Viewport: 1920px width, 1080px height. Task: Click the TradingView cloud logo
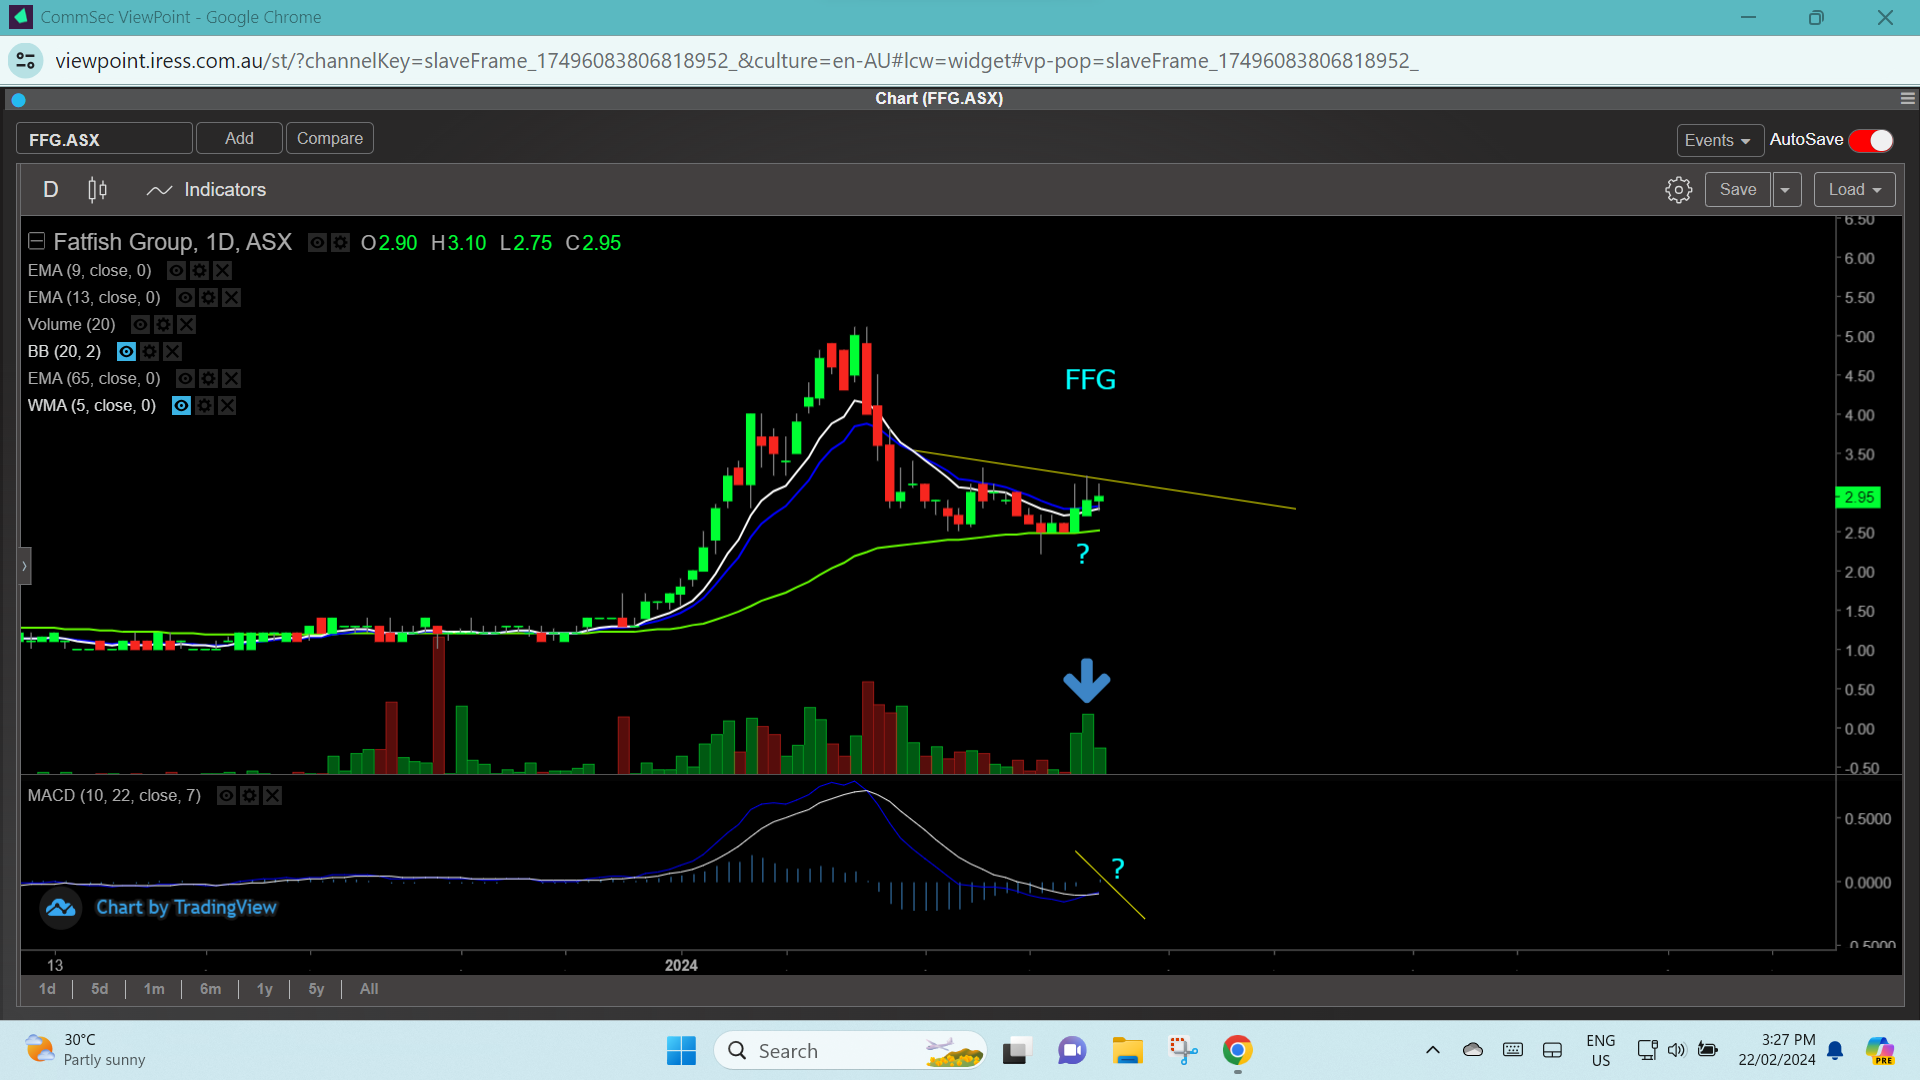[60, 908]
